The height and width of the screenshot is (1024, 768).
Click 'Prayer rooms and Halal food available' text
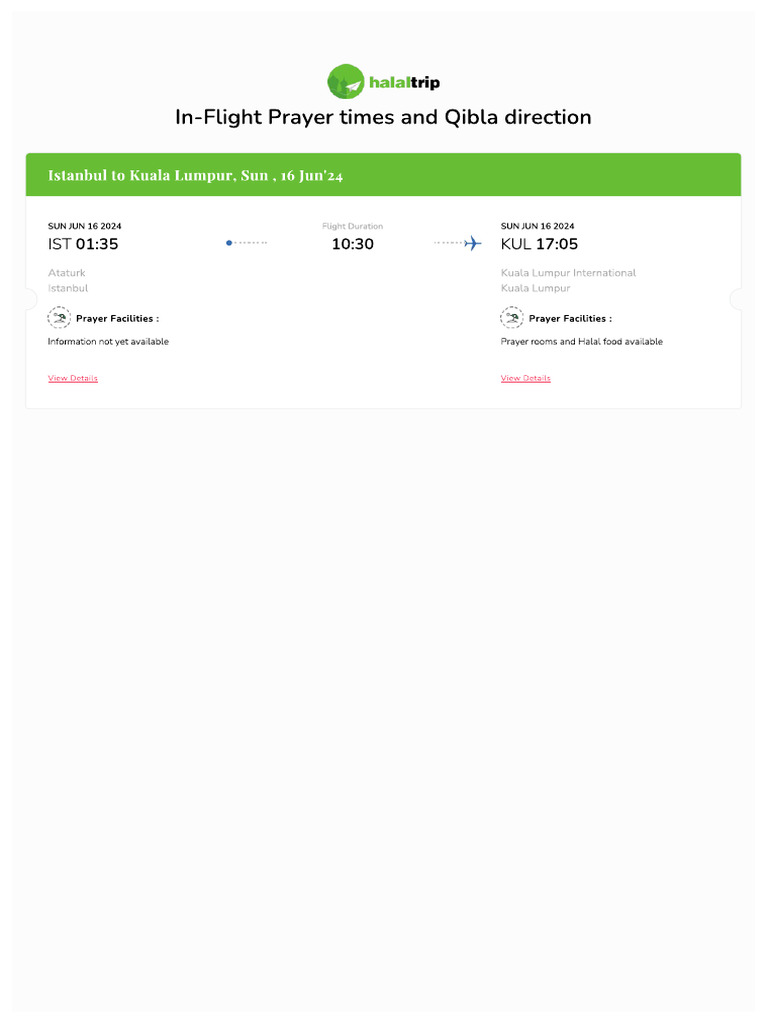[581, 342]
